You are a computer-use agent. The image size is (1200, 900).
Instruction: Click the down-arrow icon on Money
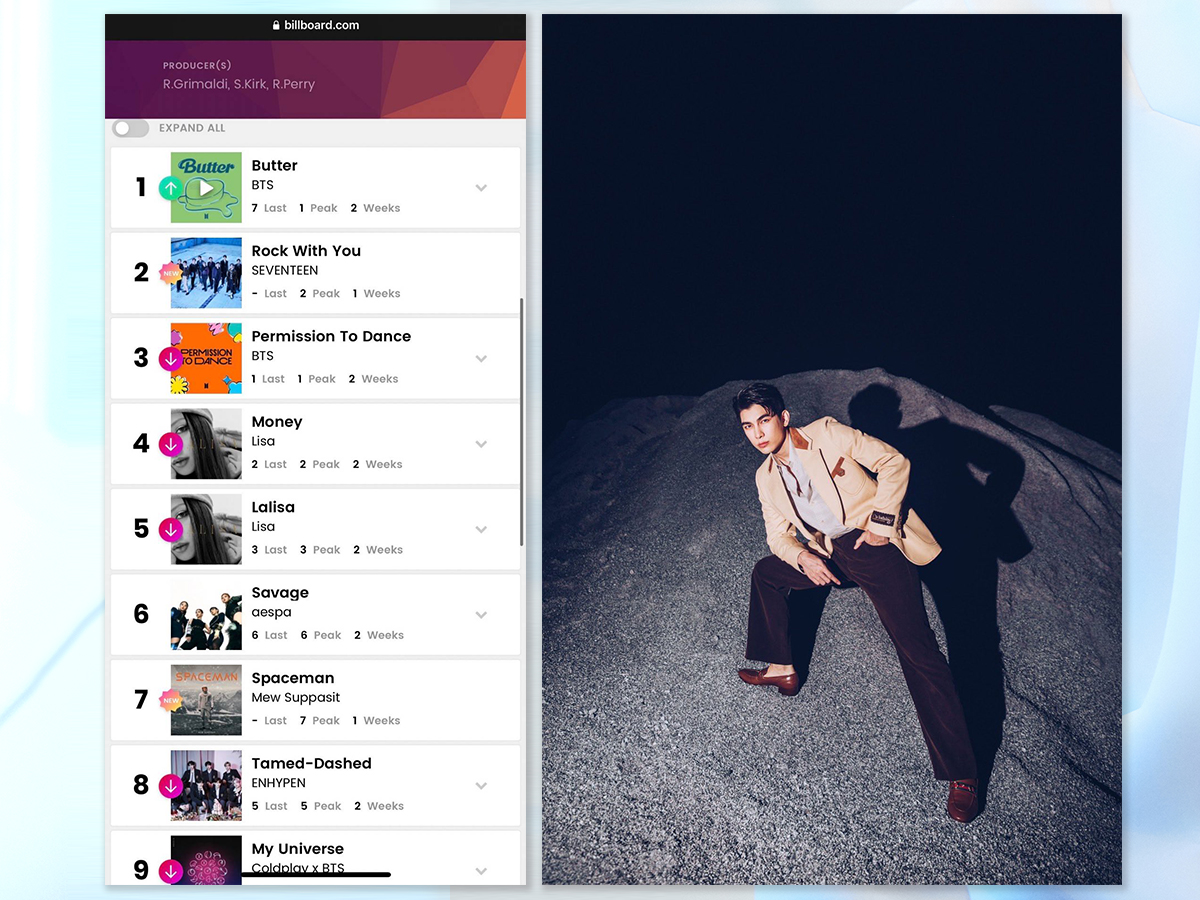pos(171,444)
